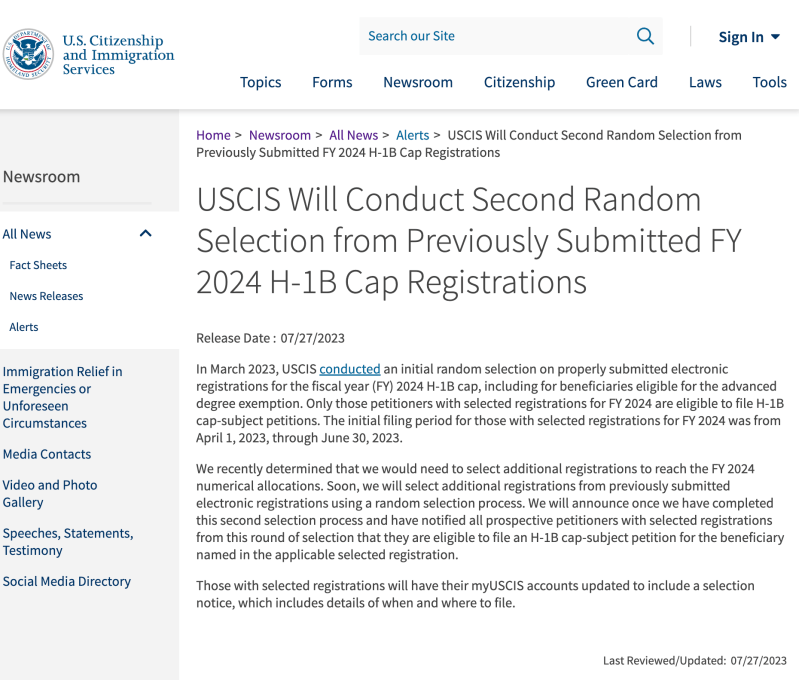
Task: Open the Citizenship navigation item
Action: click(519, 82)
